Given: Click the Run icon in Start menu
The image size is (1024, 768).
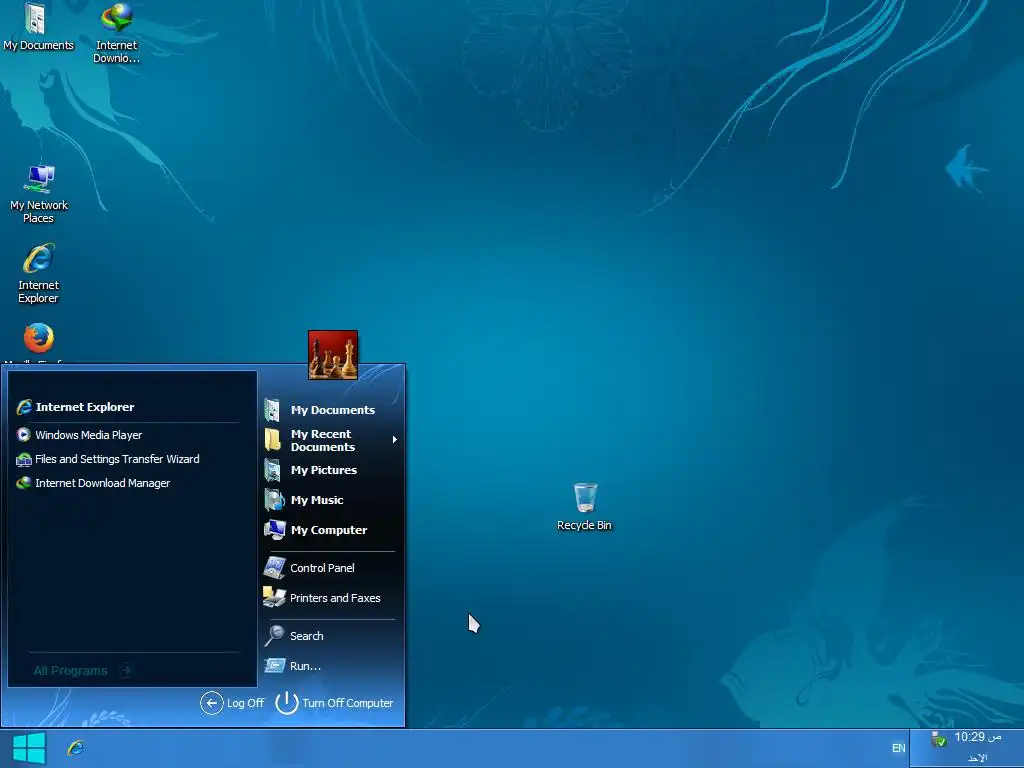Looking at the screenshot, I should pyautogui.click(x=274, y=665).
